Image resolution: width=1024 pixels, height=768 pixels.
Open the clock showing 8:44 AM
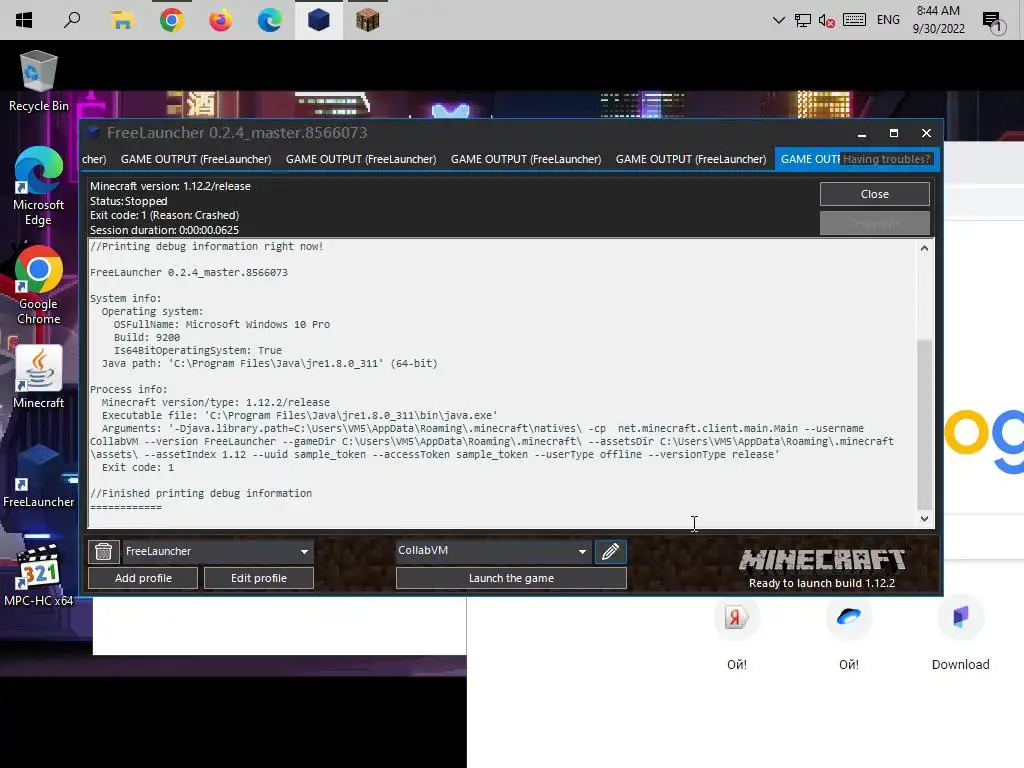(938, 20)
